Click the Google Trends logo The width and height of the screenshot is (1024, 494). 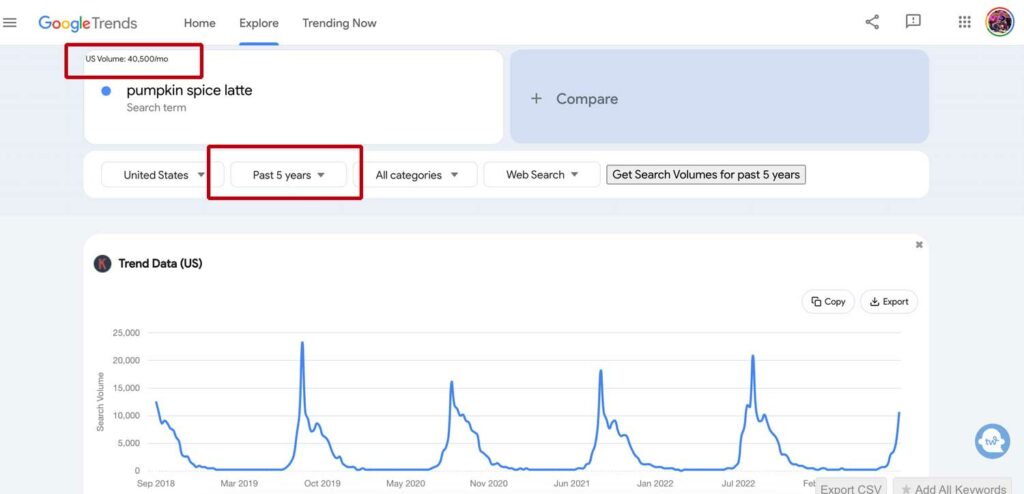[x=88, y=23]
